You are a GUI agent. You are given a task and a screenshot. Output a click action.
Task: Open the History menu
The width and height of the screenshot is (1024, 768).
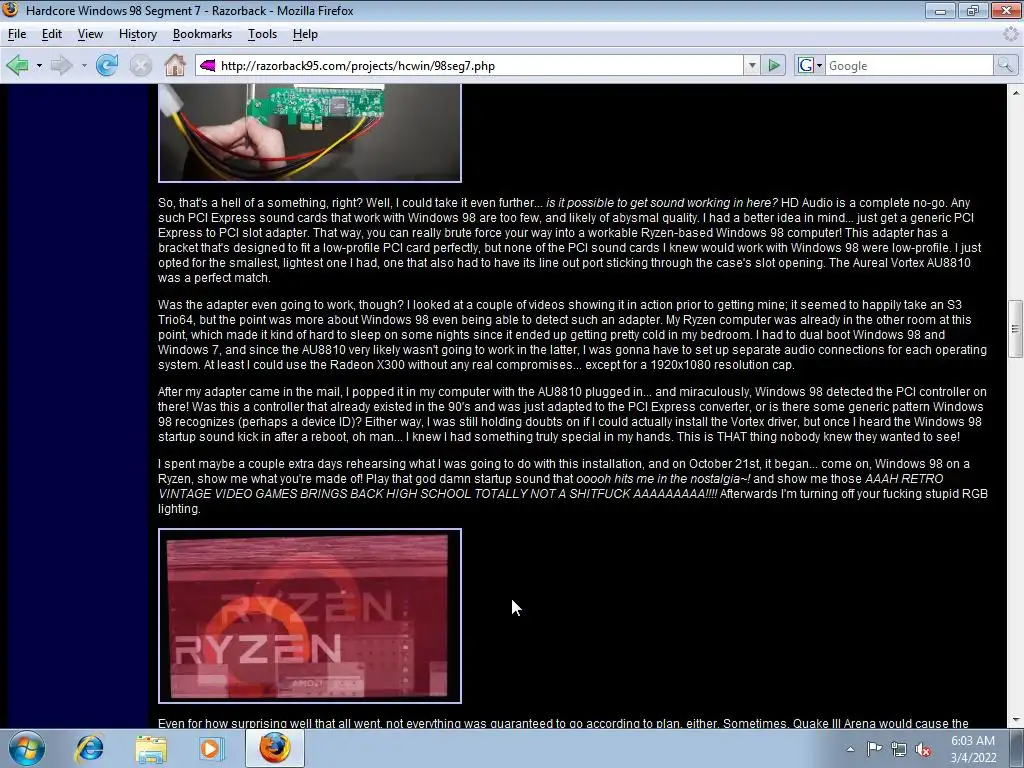click(x=138, y=34)
